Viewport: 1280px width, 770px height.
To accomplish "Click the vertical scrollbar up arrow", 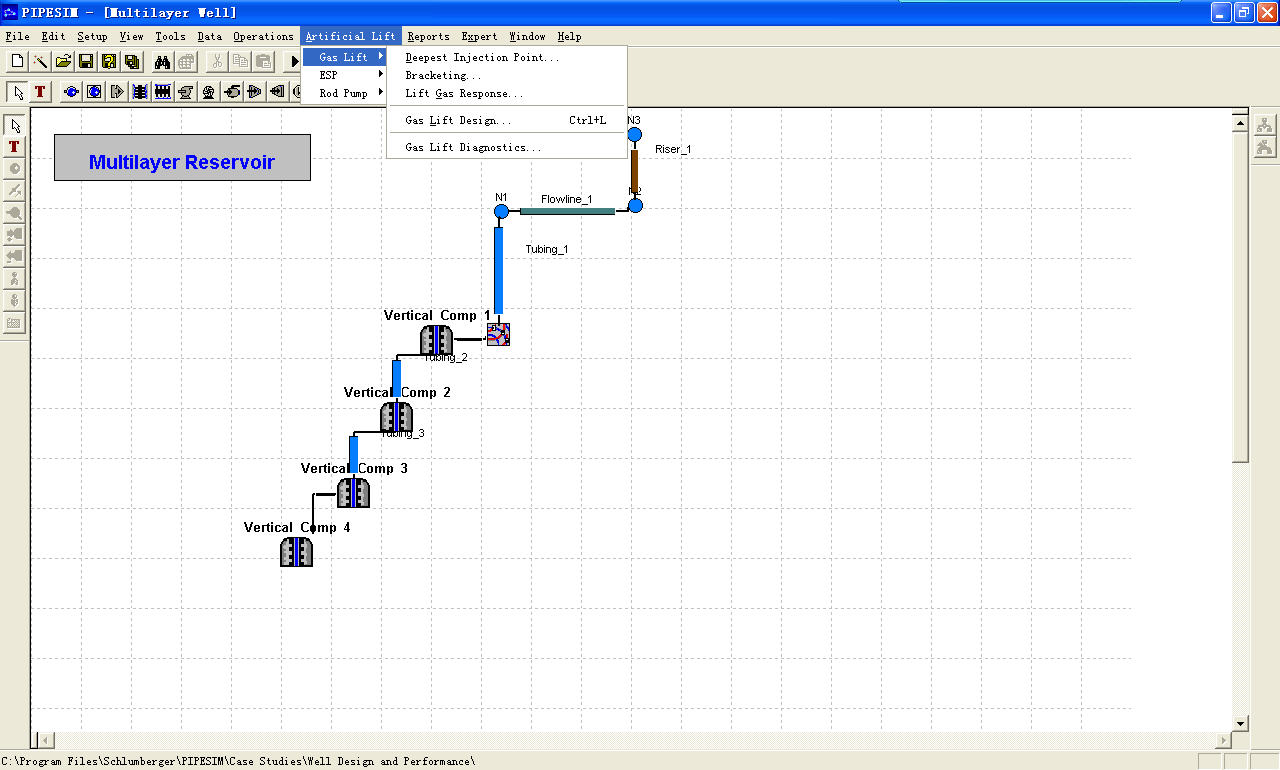I will pos(1241,125).
